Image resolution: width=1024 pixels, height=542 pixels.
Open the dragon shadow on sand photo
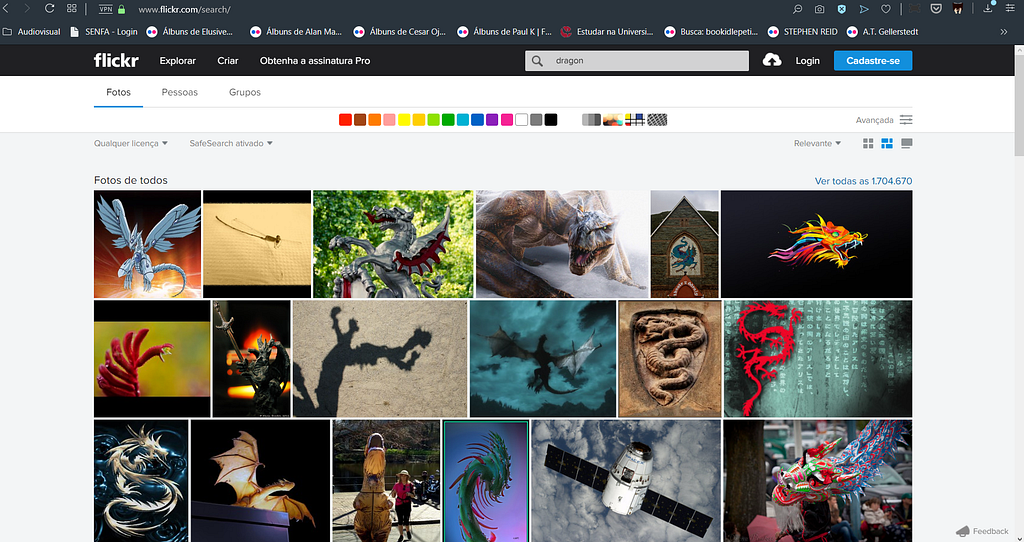[380, 359]
